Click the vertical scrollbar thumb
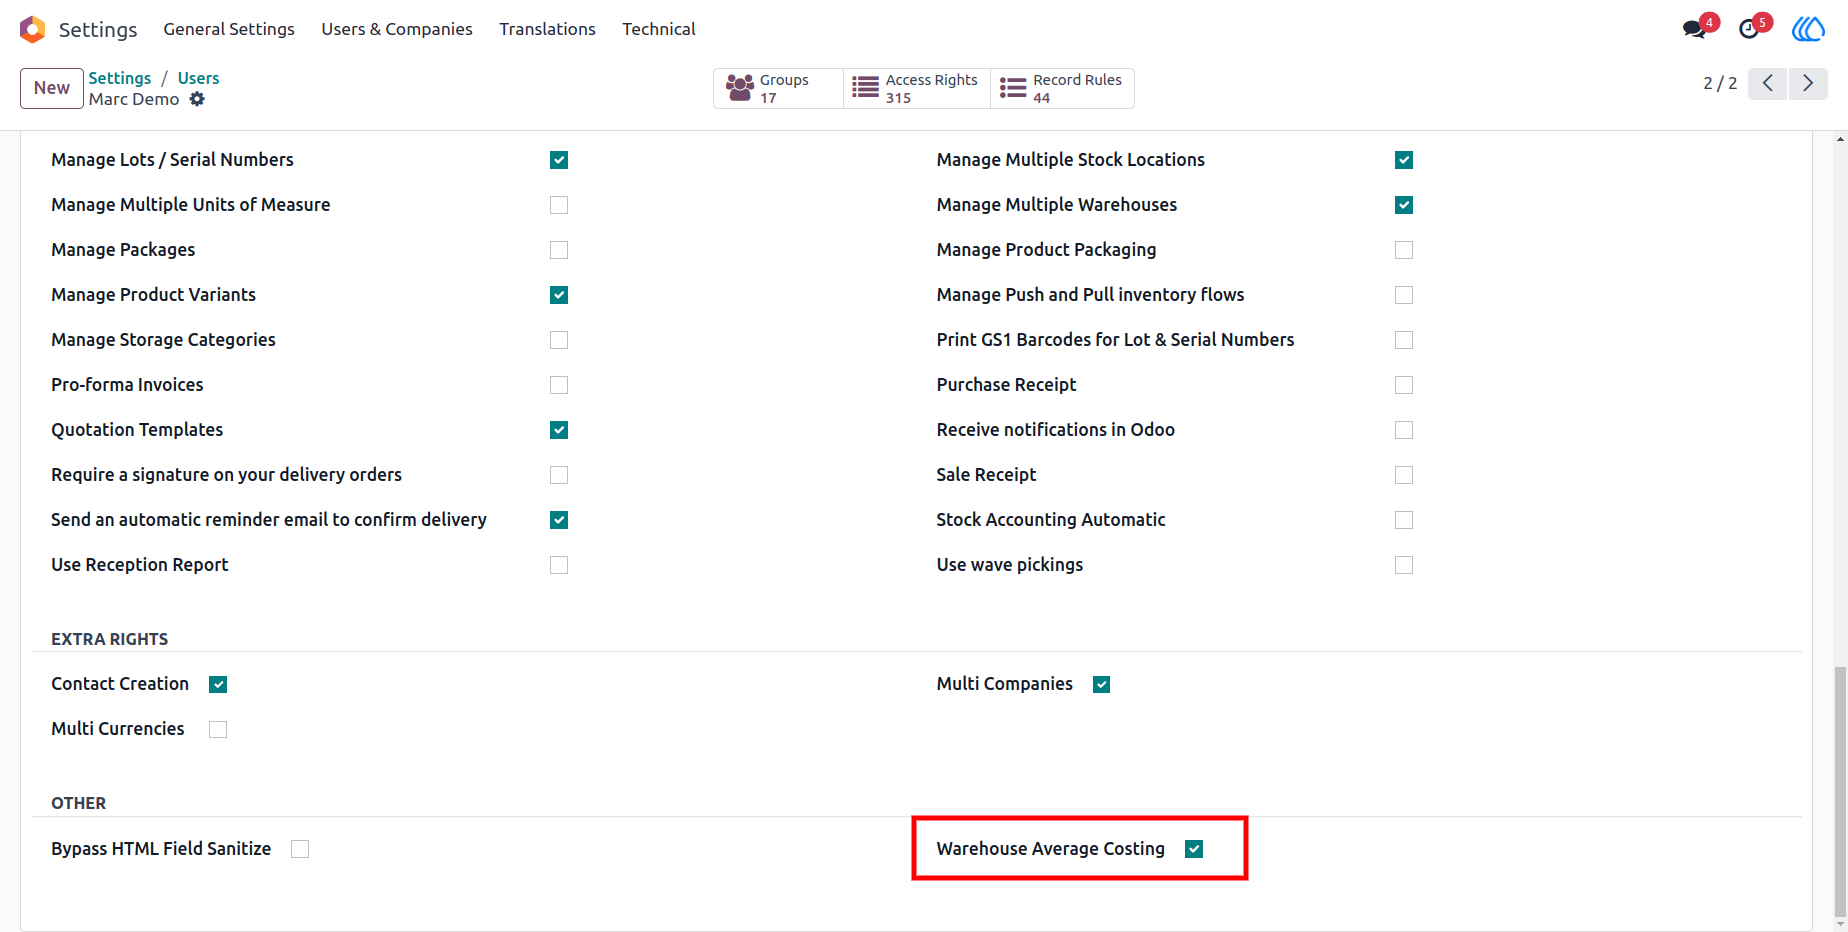Screen dimensions: 1848x932 tap(1840, 793)
